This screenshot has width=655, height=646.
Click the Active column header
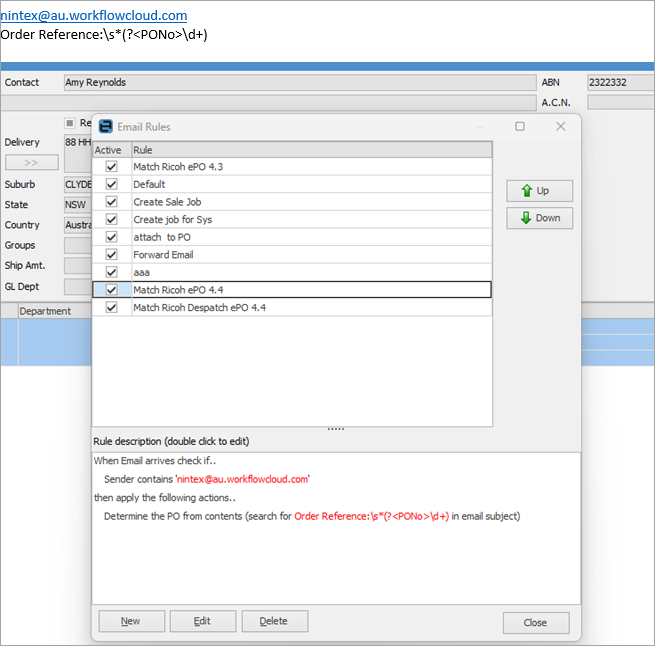click(112, 150)
